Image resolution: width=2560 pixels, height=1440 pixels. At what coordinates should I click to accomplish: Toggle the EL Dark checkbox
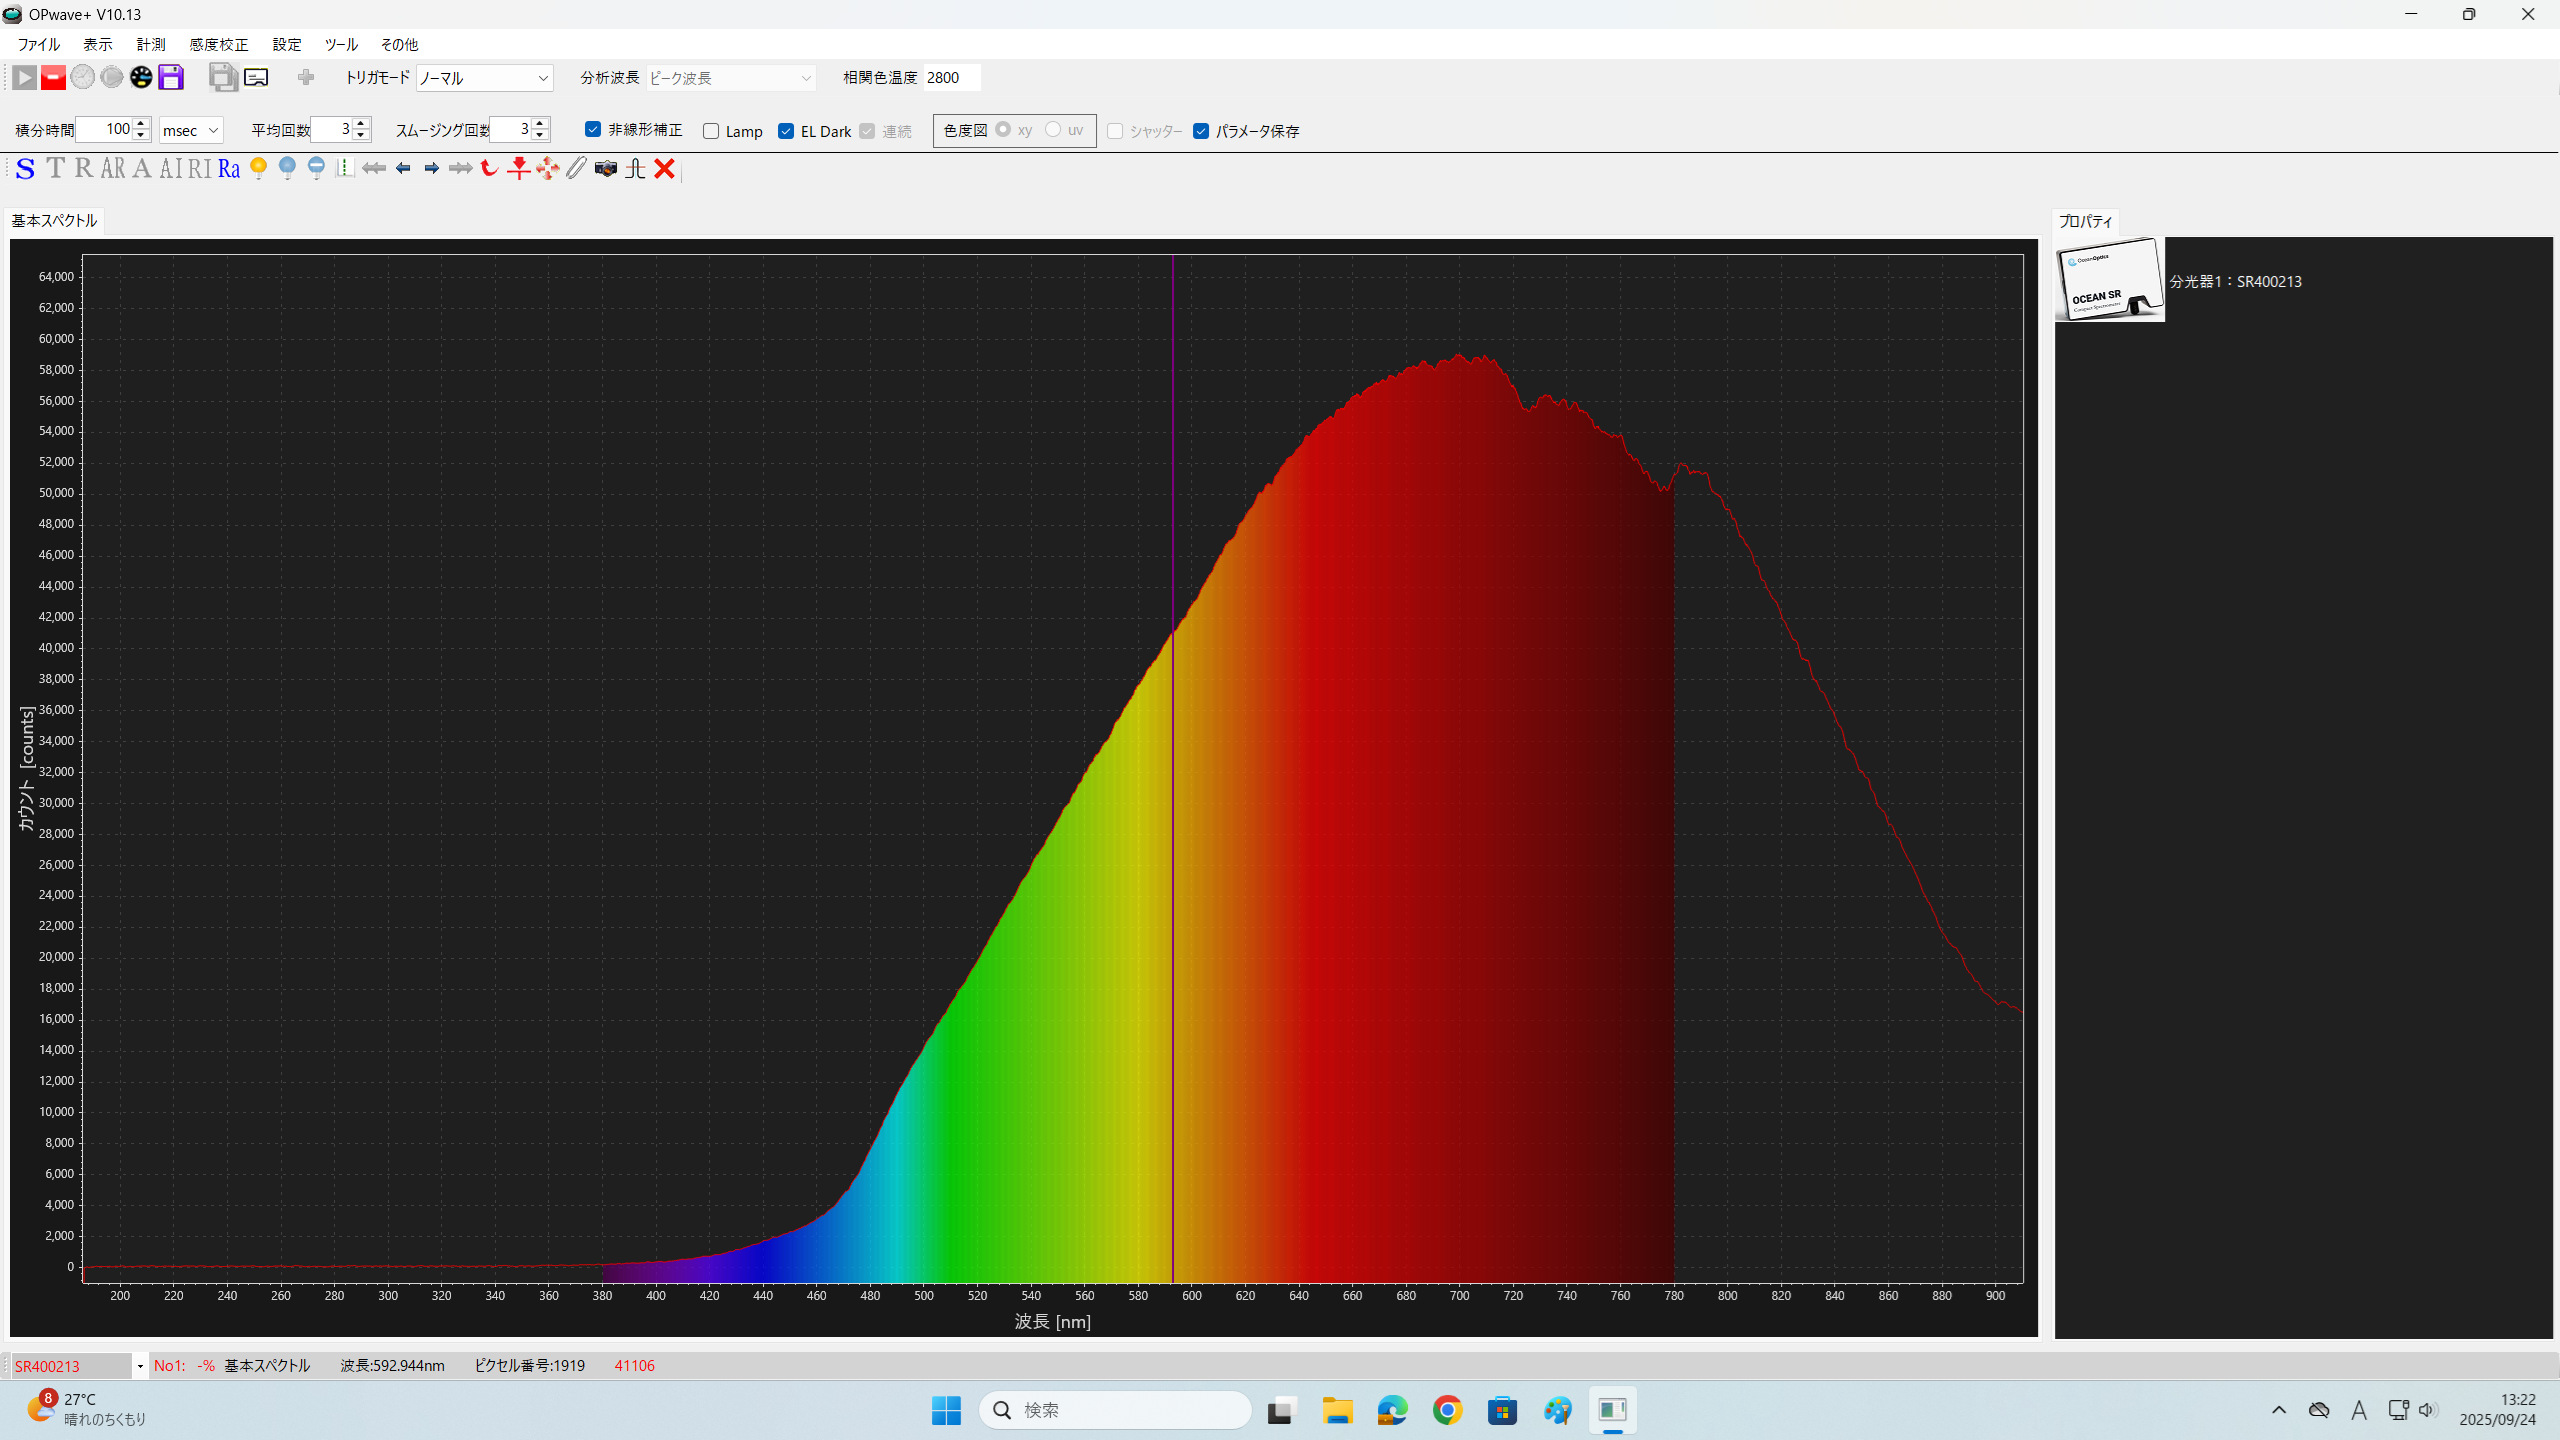(786, 131)
